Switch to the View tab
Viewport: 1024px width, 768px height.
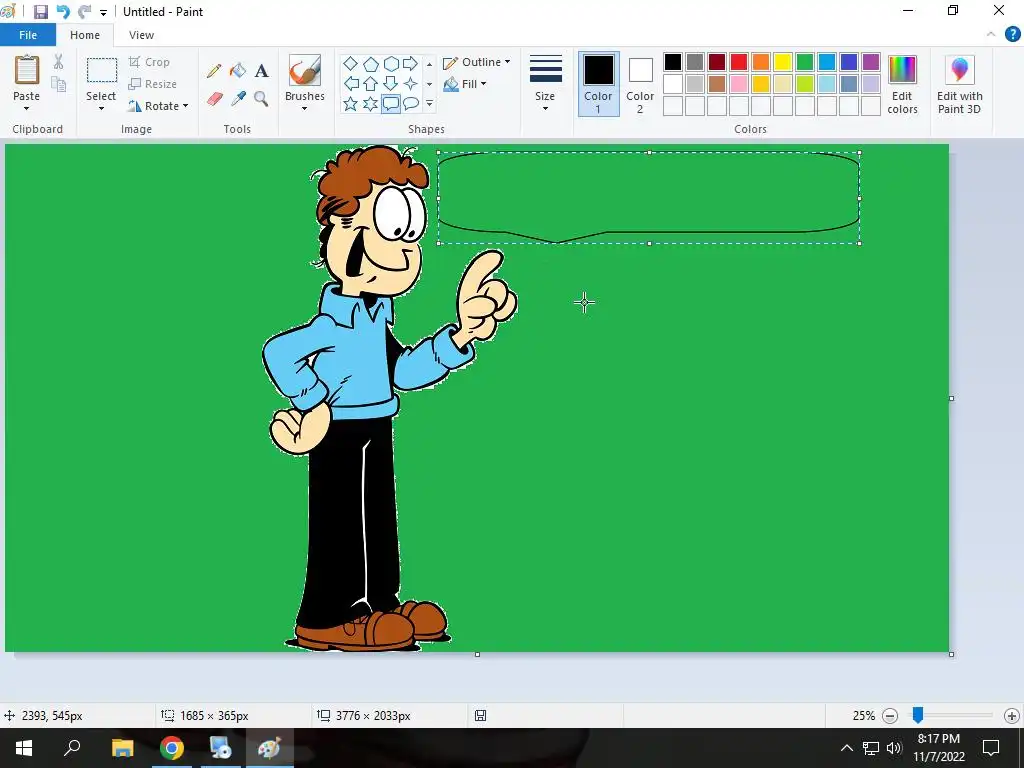141,35
